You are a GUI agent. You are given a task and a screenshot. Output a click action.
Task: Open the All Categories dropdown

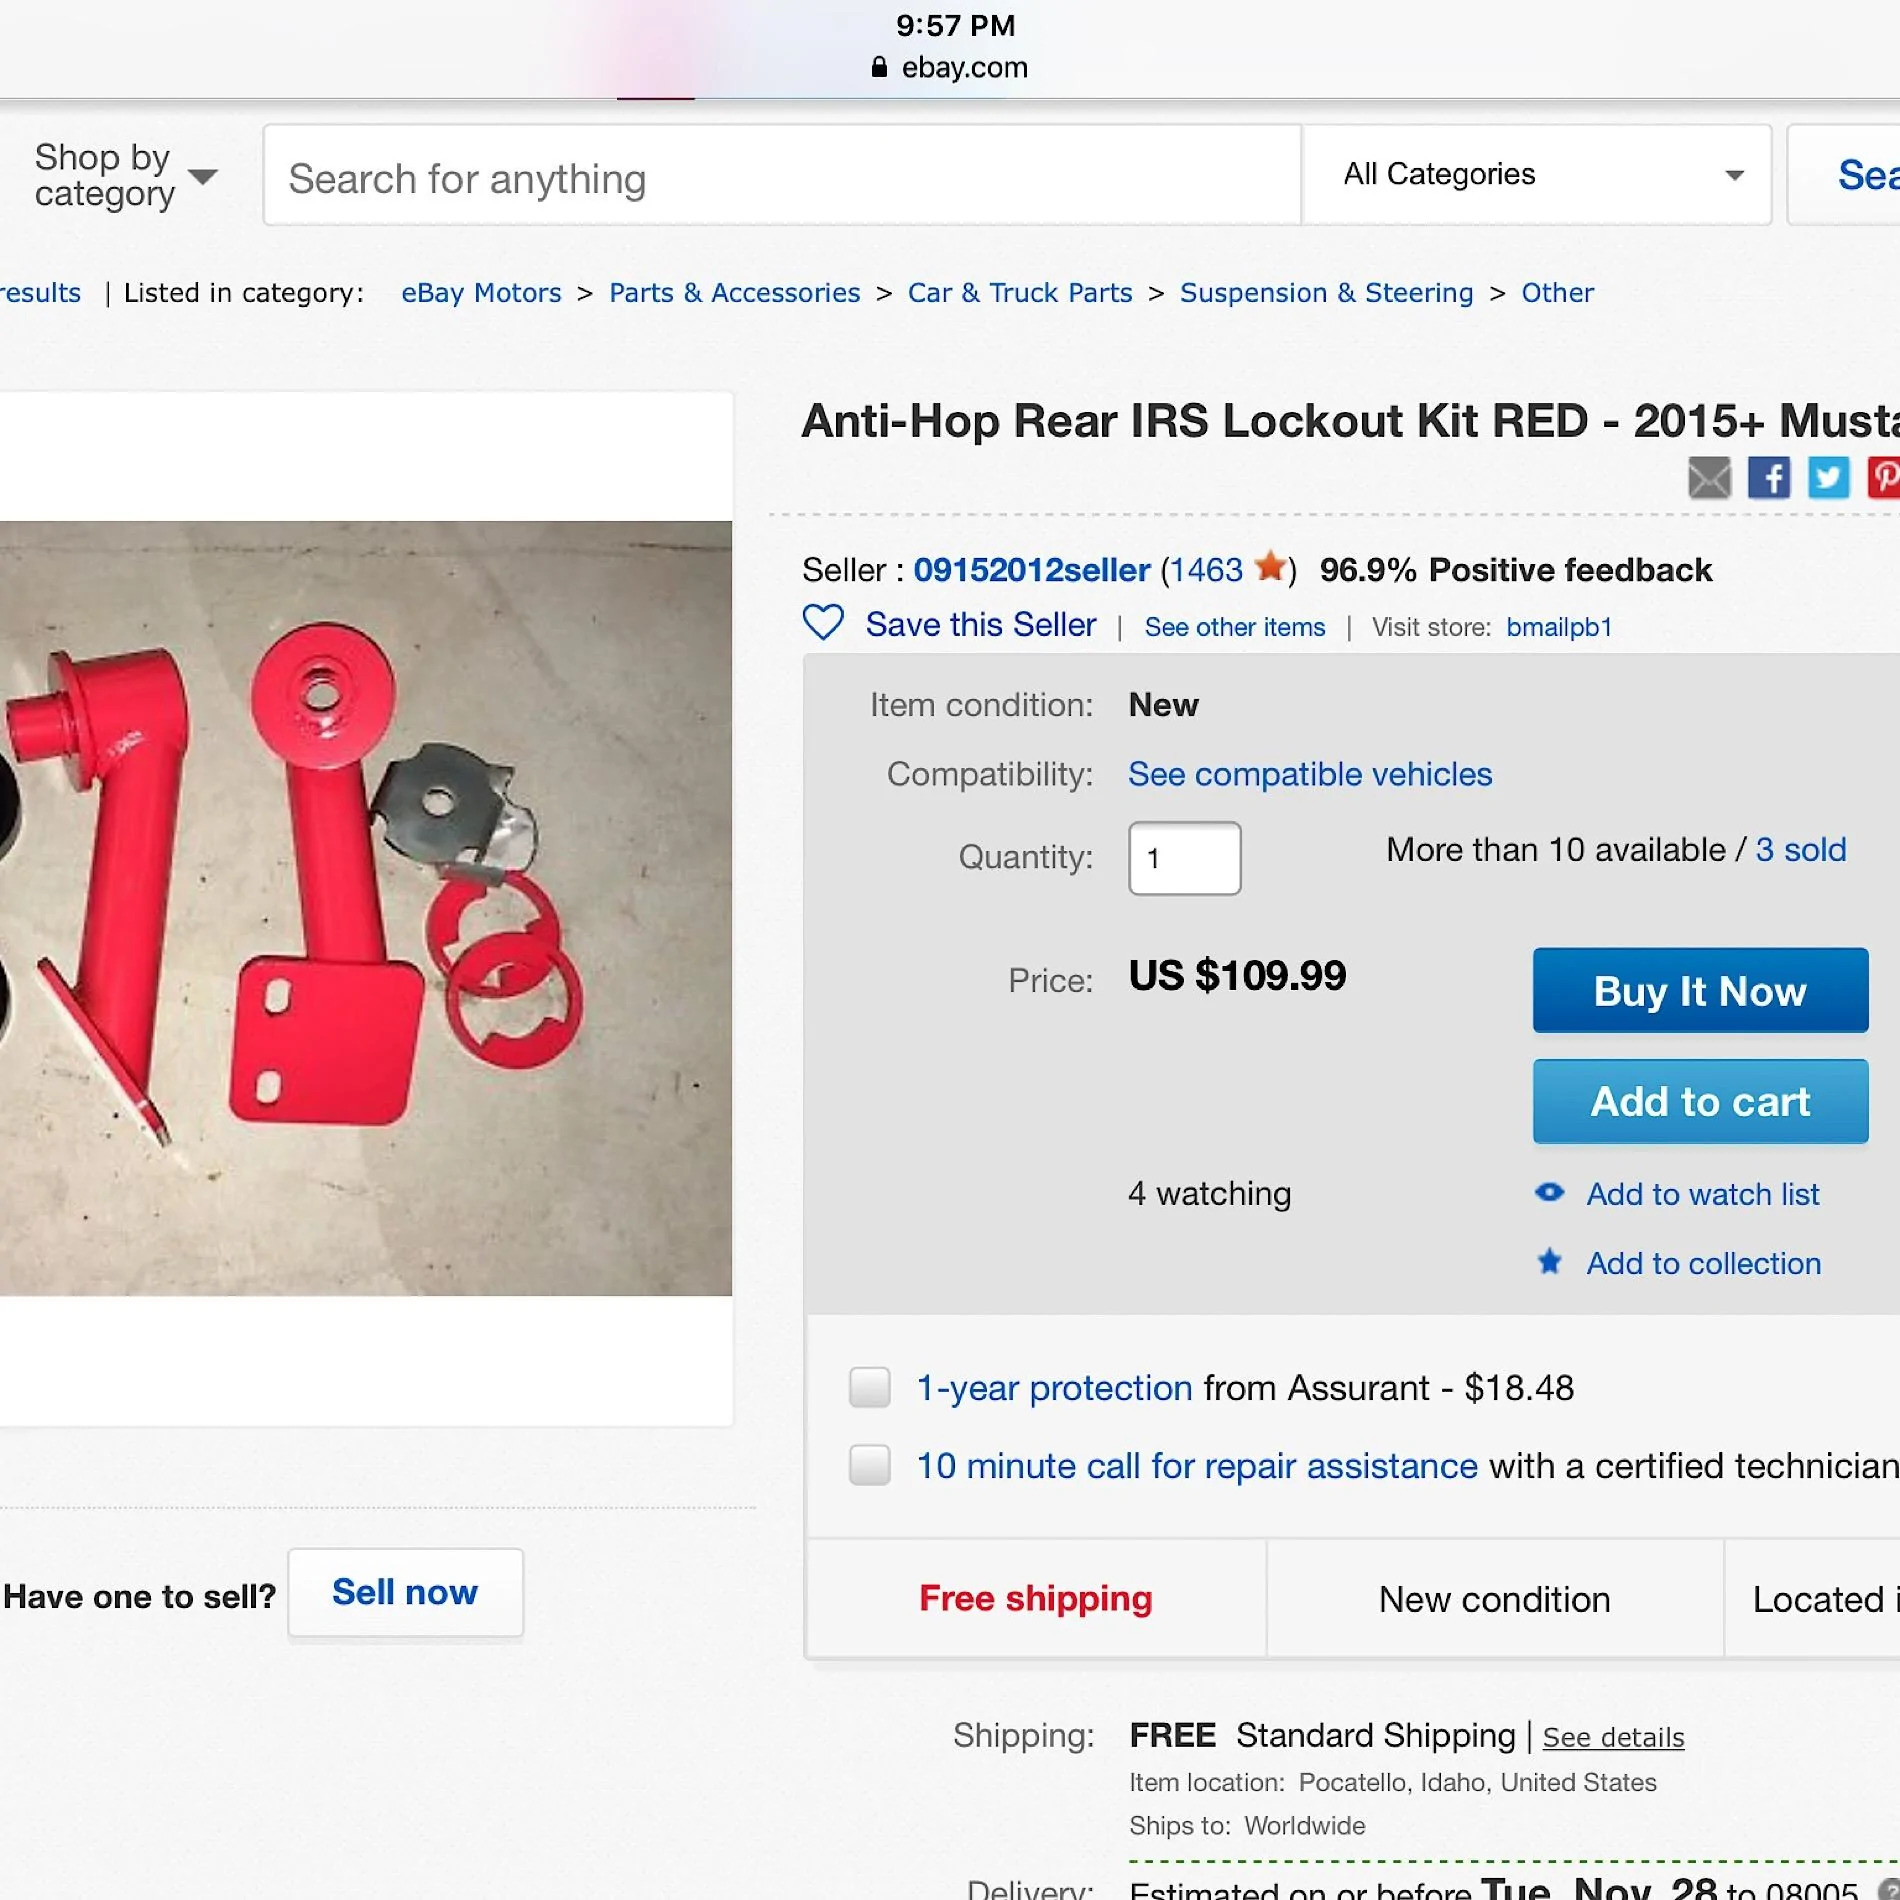pyautogui.click(x=1537, y=175)
